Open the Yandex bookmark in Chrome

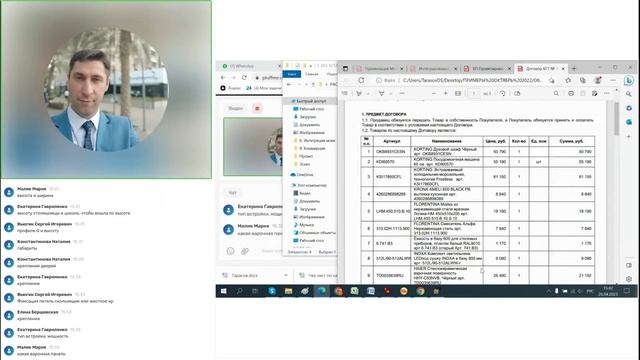pyautogui.click(x=231, y=88)
